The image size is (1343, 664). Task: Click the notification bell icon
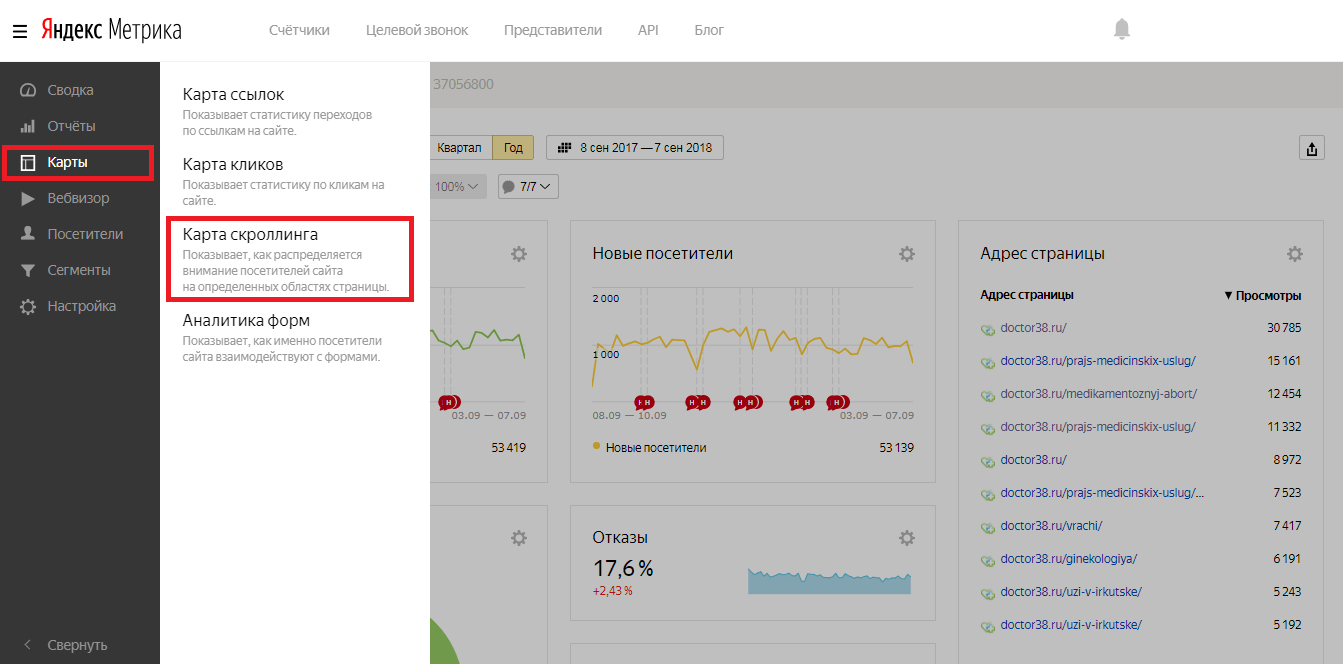1121,30
